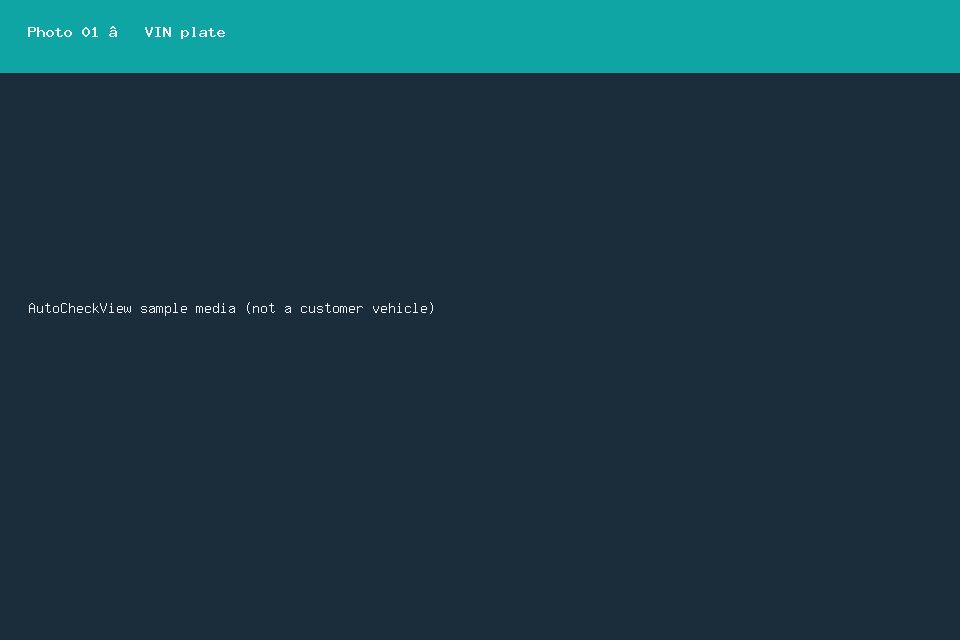Click the '01' number in the header

90,32
